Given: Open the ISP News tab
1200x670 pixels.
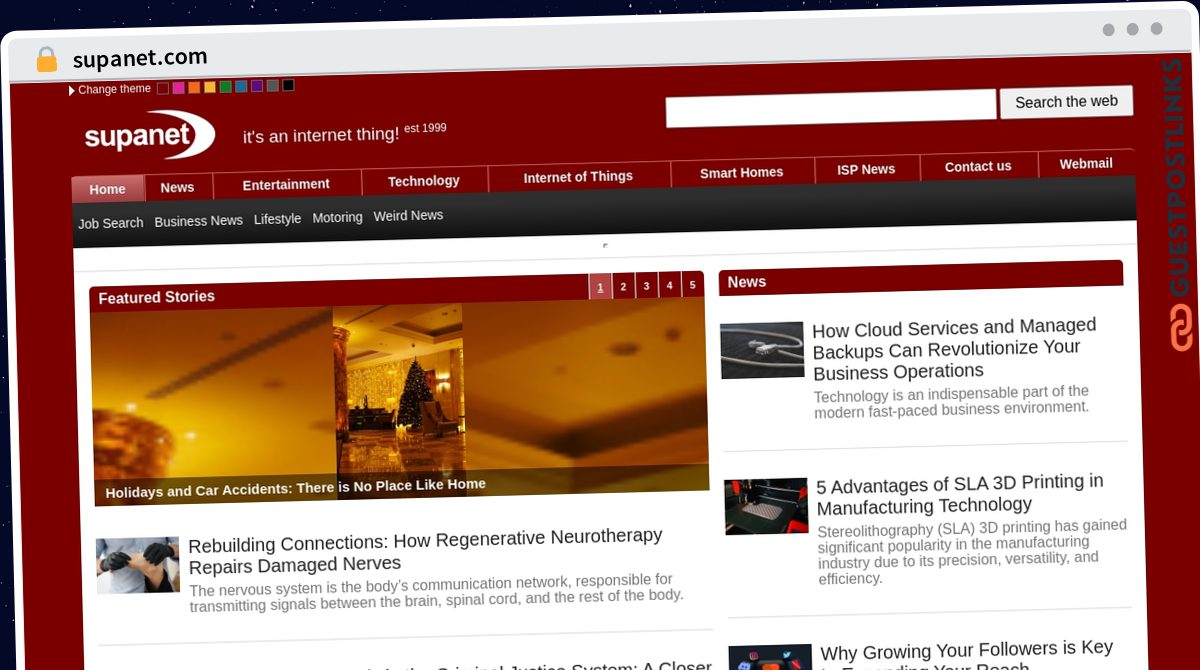Looking at the screenshot, I should point(866,169).
